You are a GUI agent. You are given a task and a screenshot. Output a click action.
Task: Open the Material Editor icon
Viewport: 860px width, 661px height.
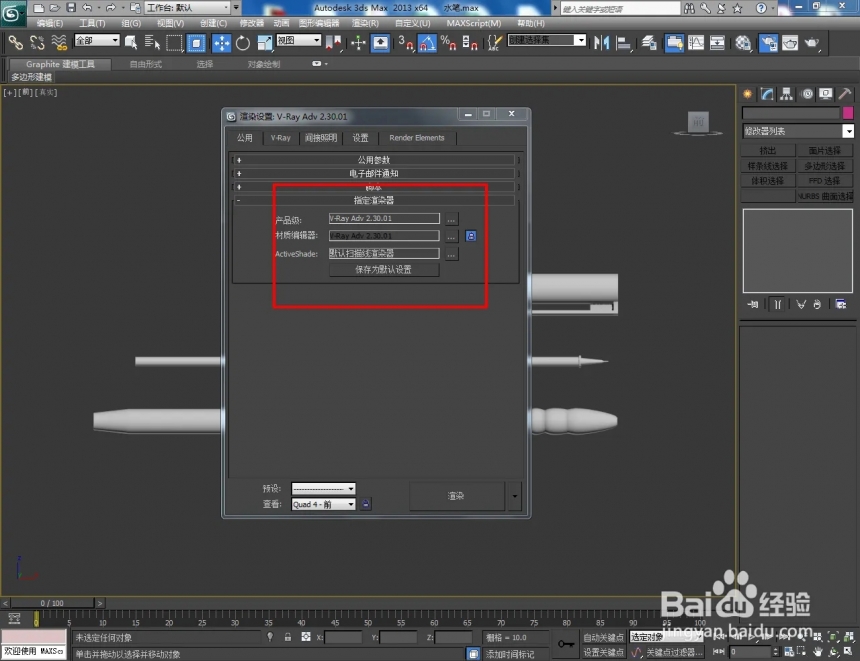(x=743, y=43)
